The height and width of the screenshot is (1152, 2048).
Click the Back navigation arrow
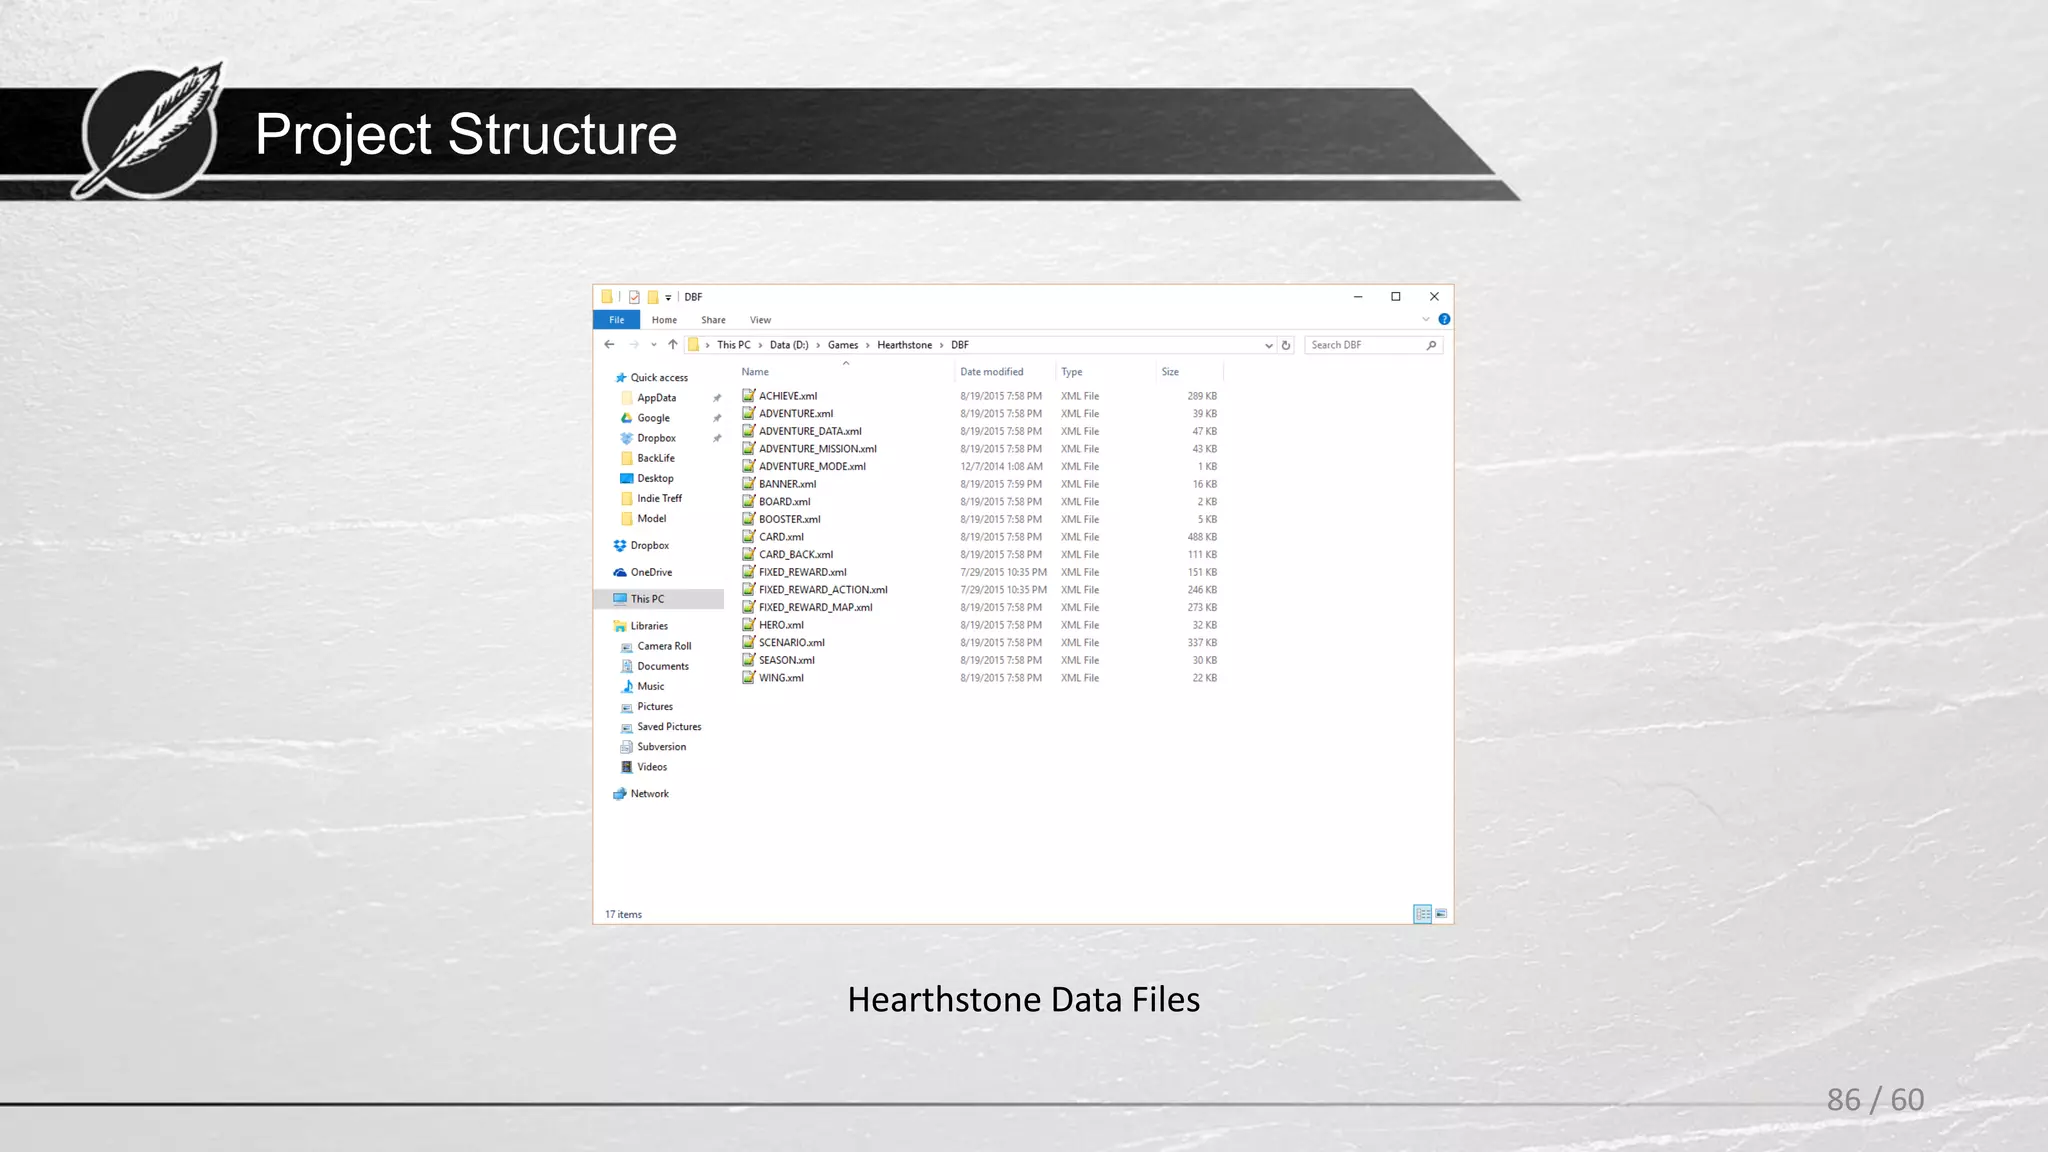point(609,345)
